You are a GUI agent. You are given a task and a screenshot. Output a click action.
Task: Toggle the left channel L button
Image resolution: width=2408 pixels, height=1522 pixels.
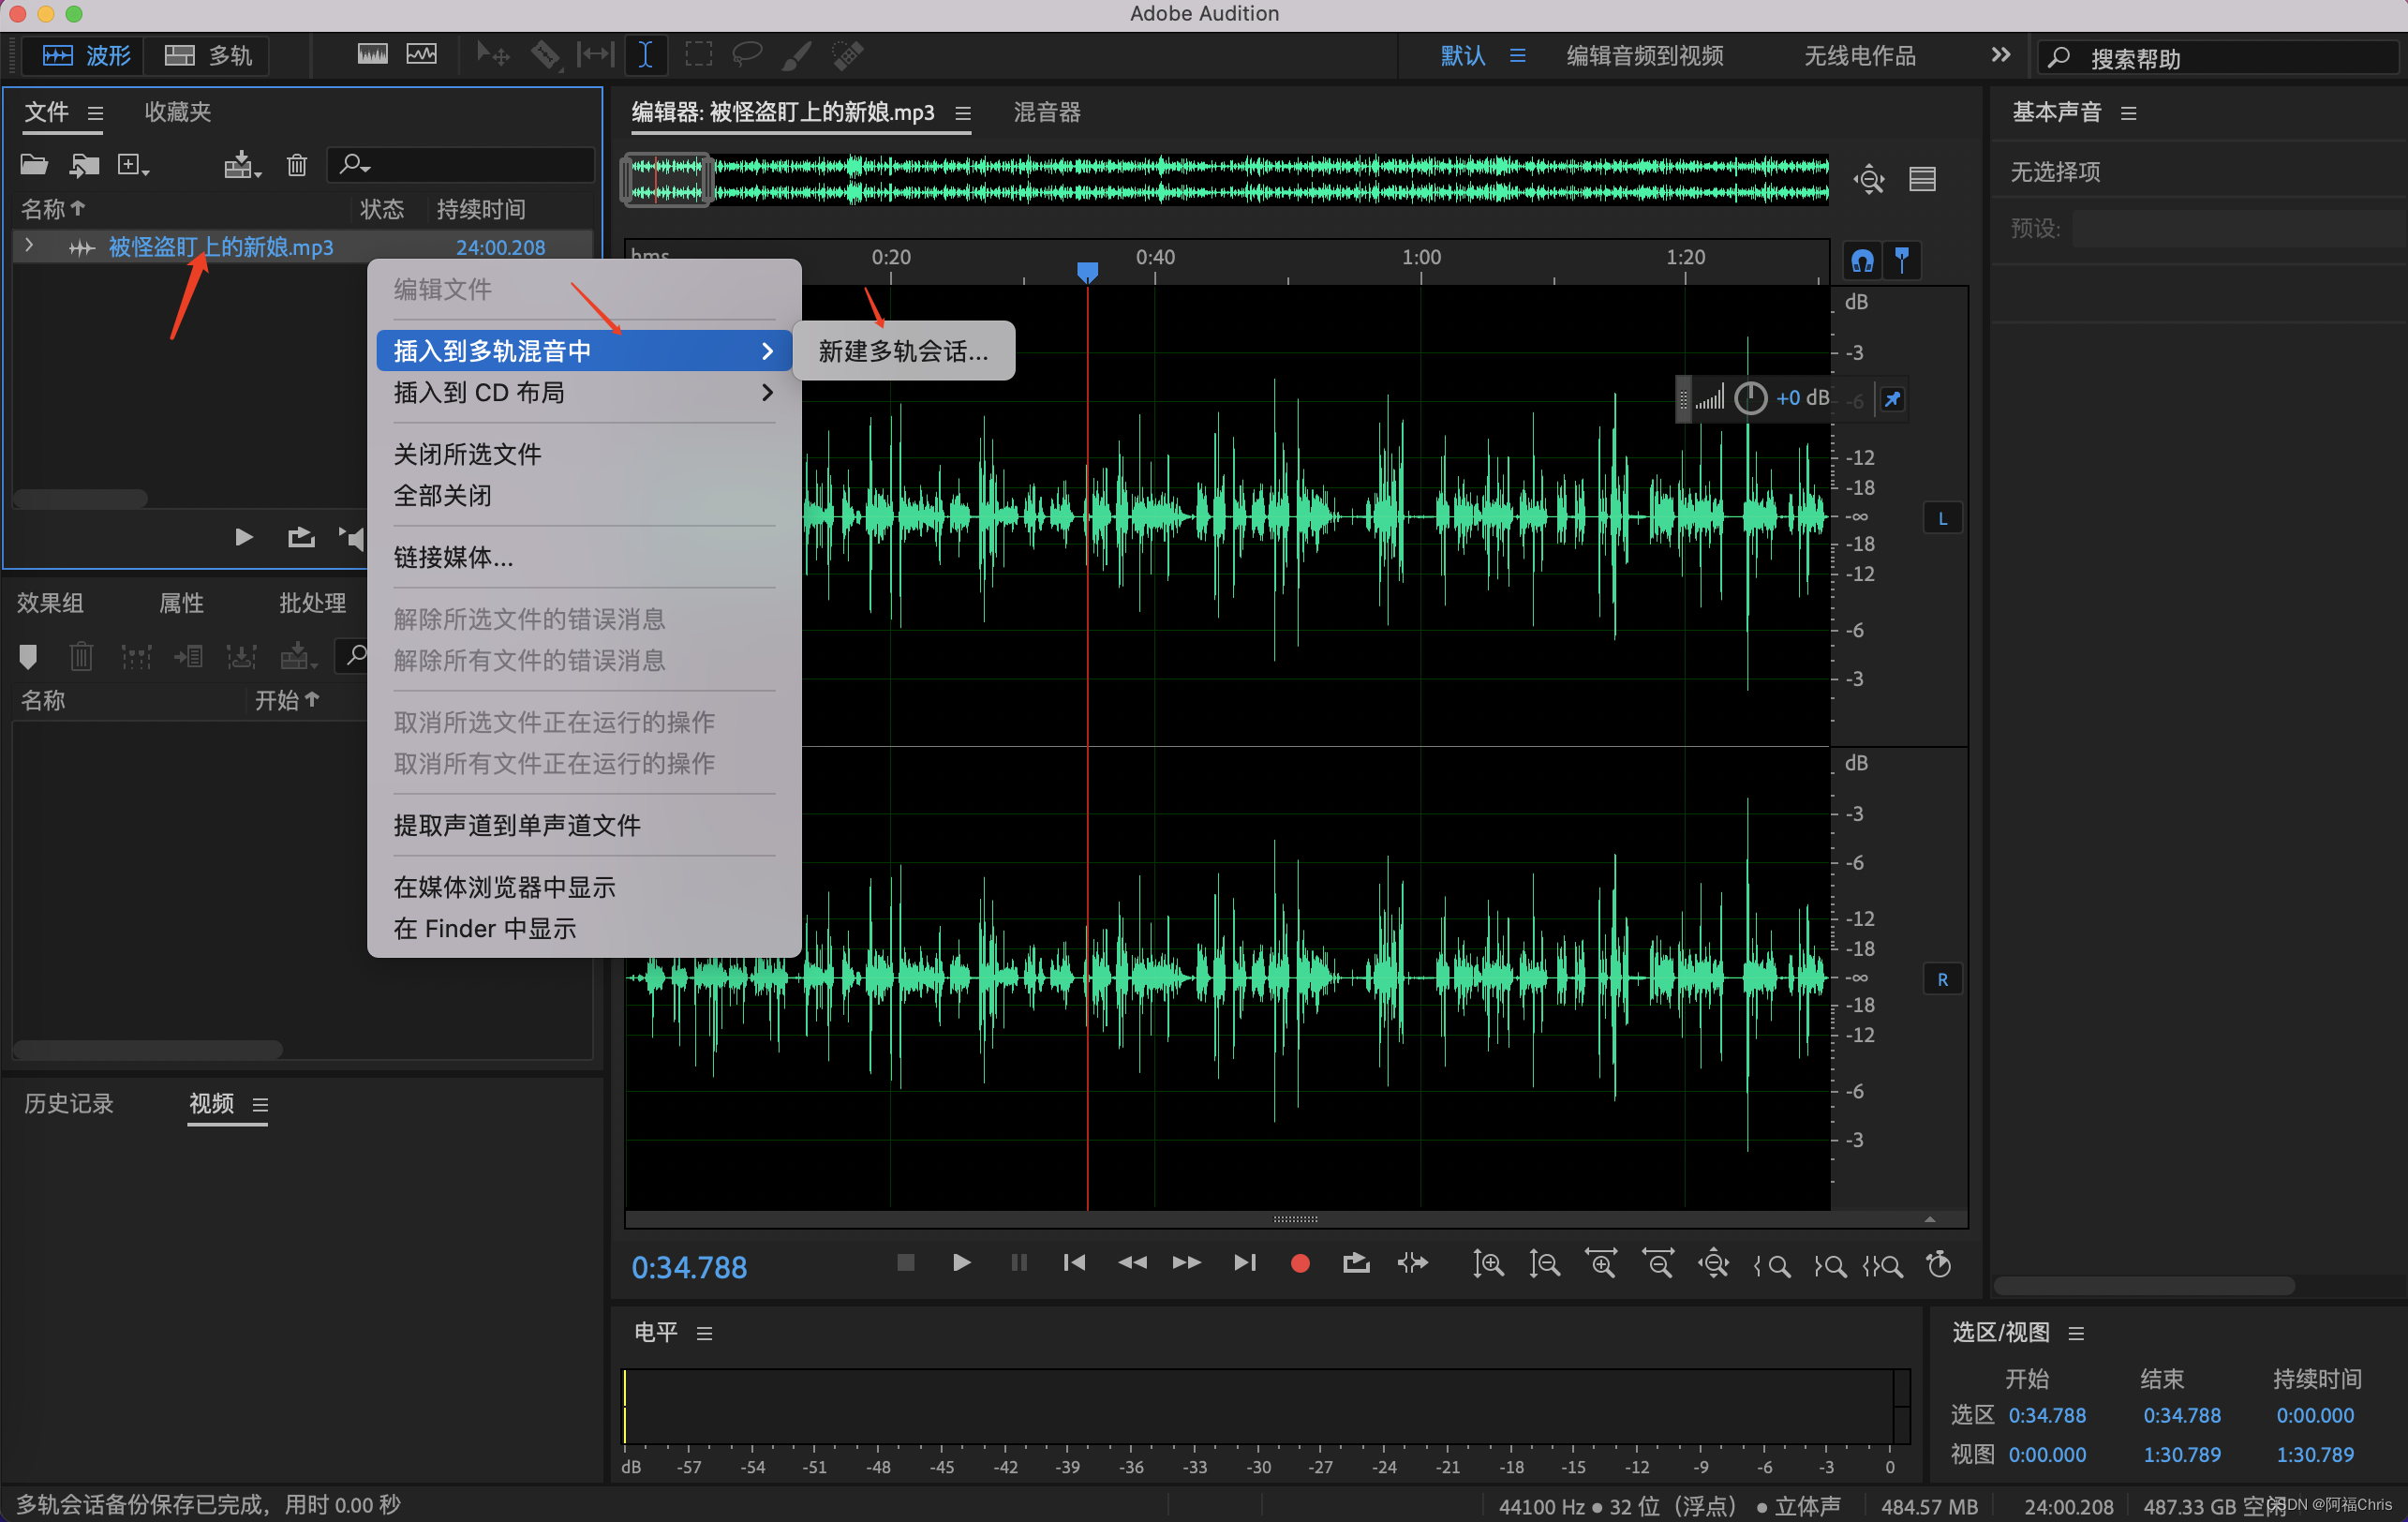(1942, 518)
